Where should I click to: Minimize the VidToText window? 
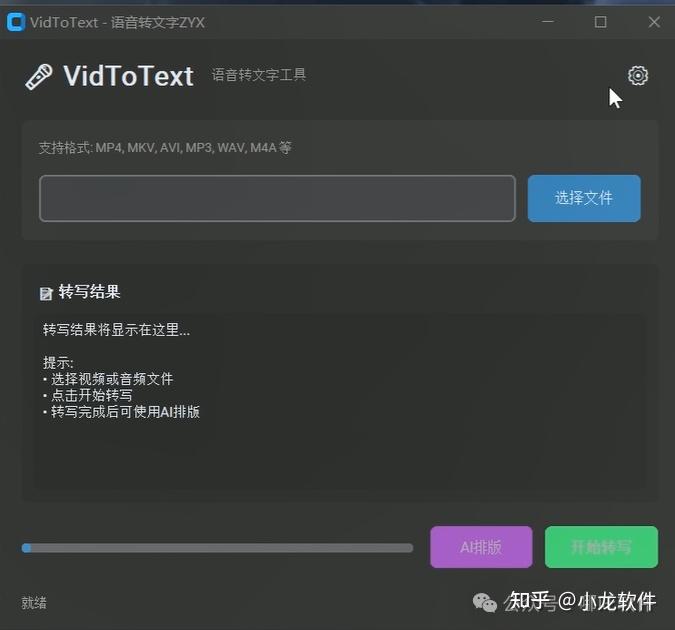click(548, 22)
